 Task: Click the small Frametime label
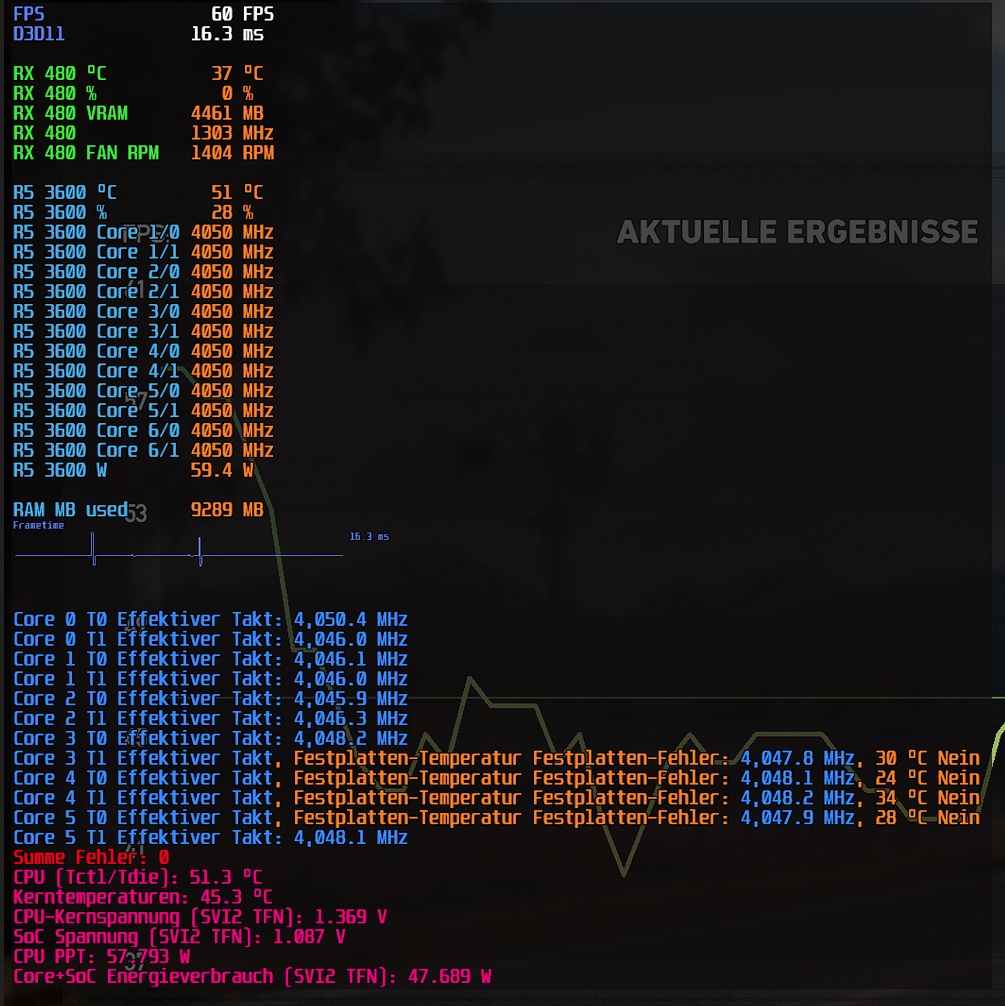pos(39,525)
